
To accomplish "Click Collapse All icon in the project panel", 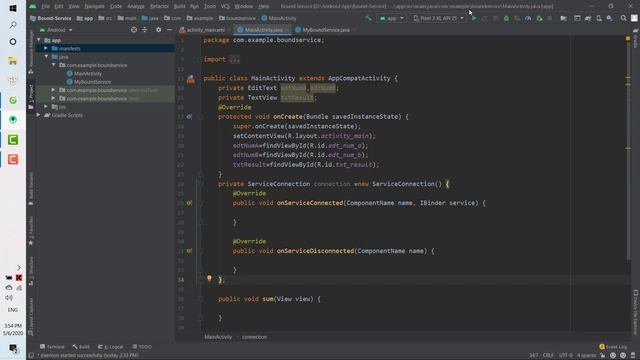I will coord(144,30).
